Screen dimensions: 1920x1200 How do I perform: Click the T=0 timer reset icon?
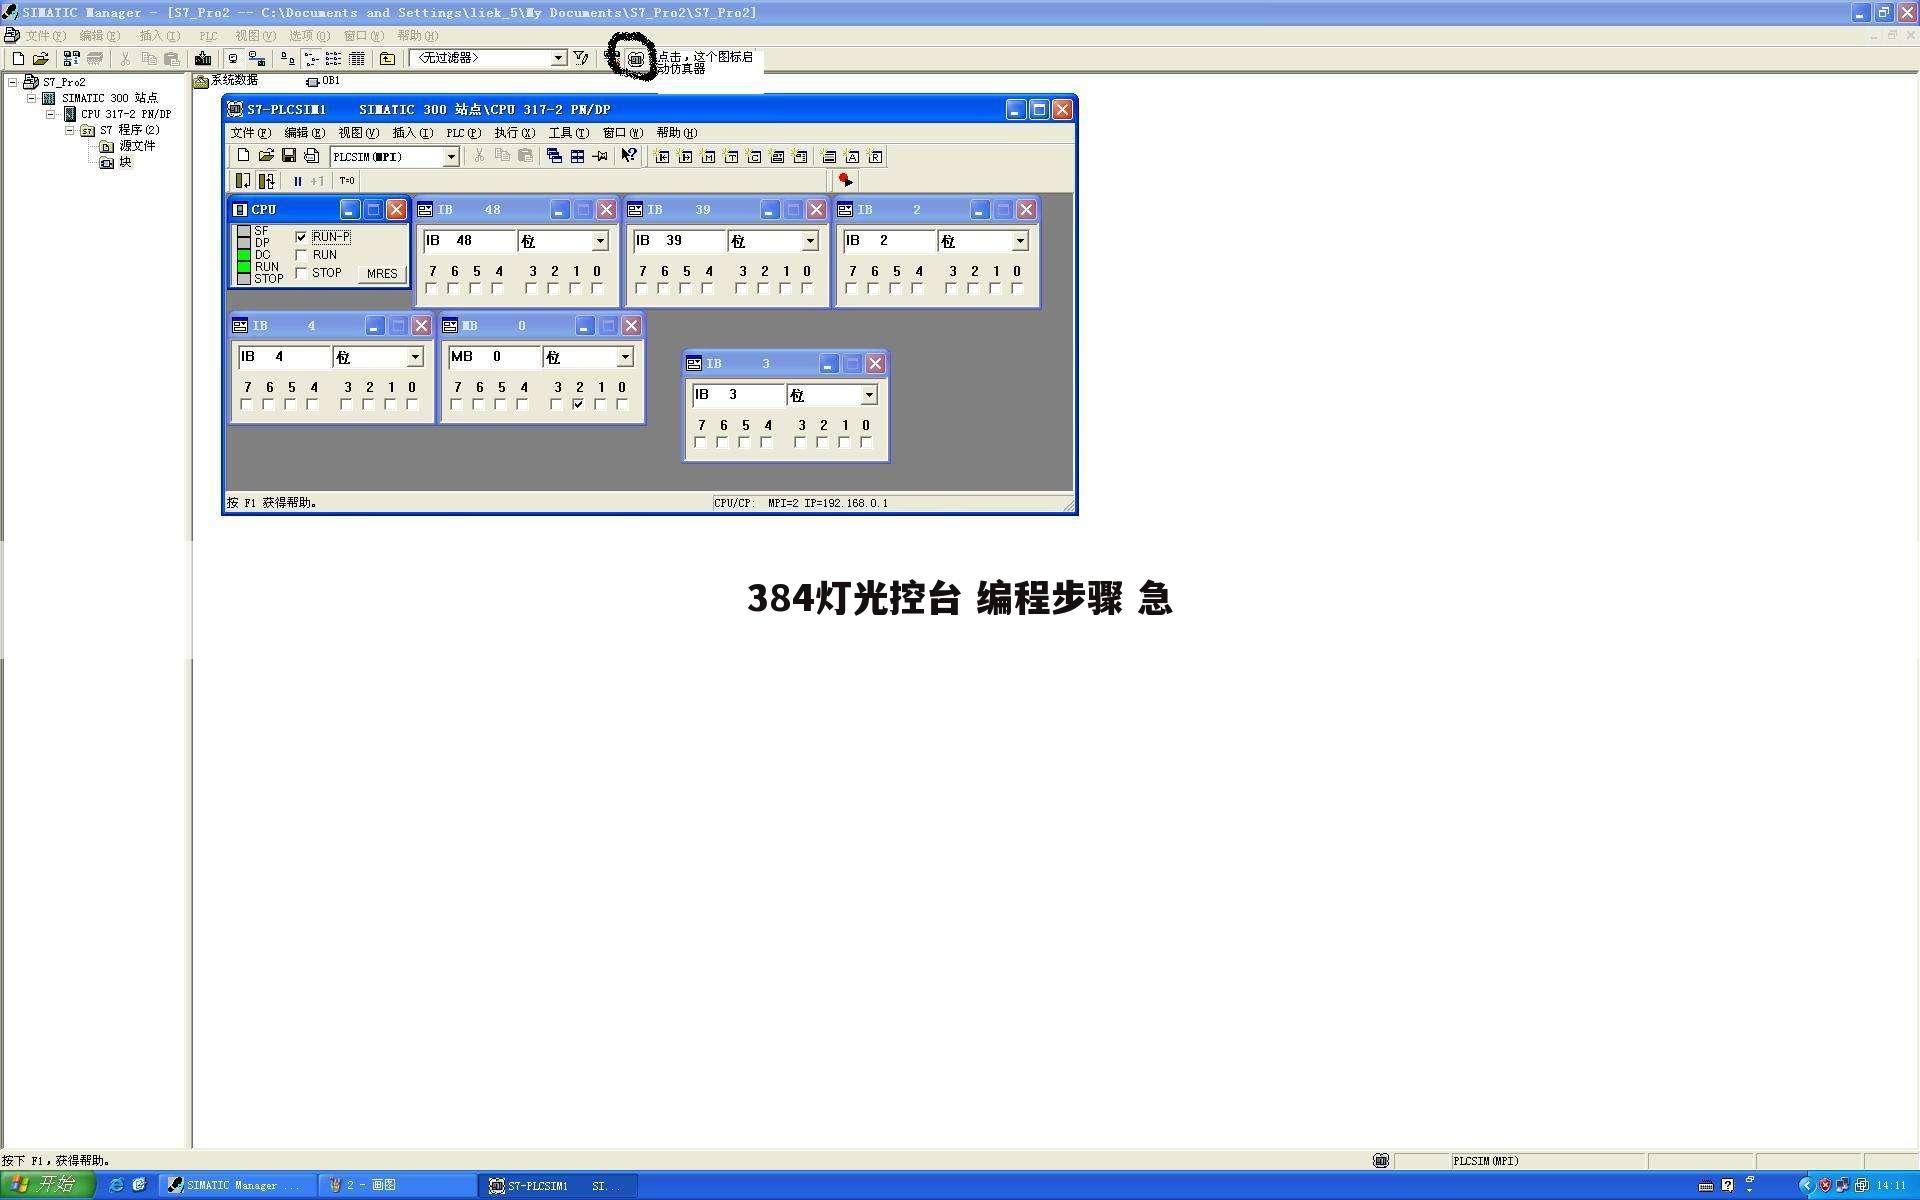coord(347,181)
